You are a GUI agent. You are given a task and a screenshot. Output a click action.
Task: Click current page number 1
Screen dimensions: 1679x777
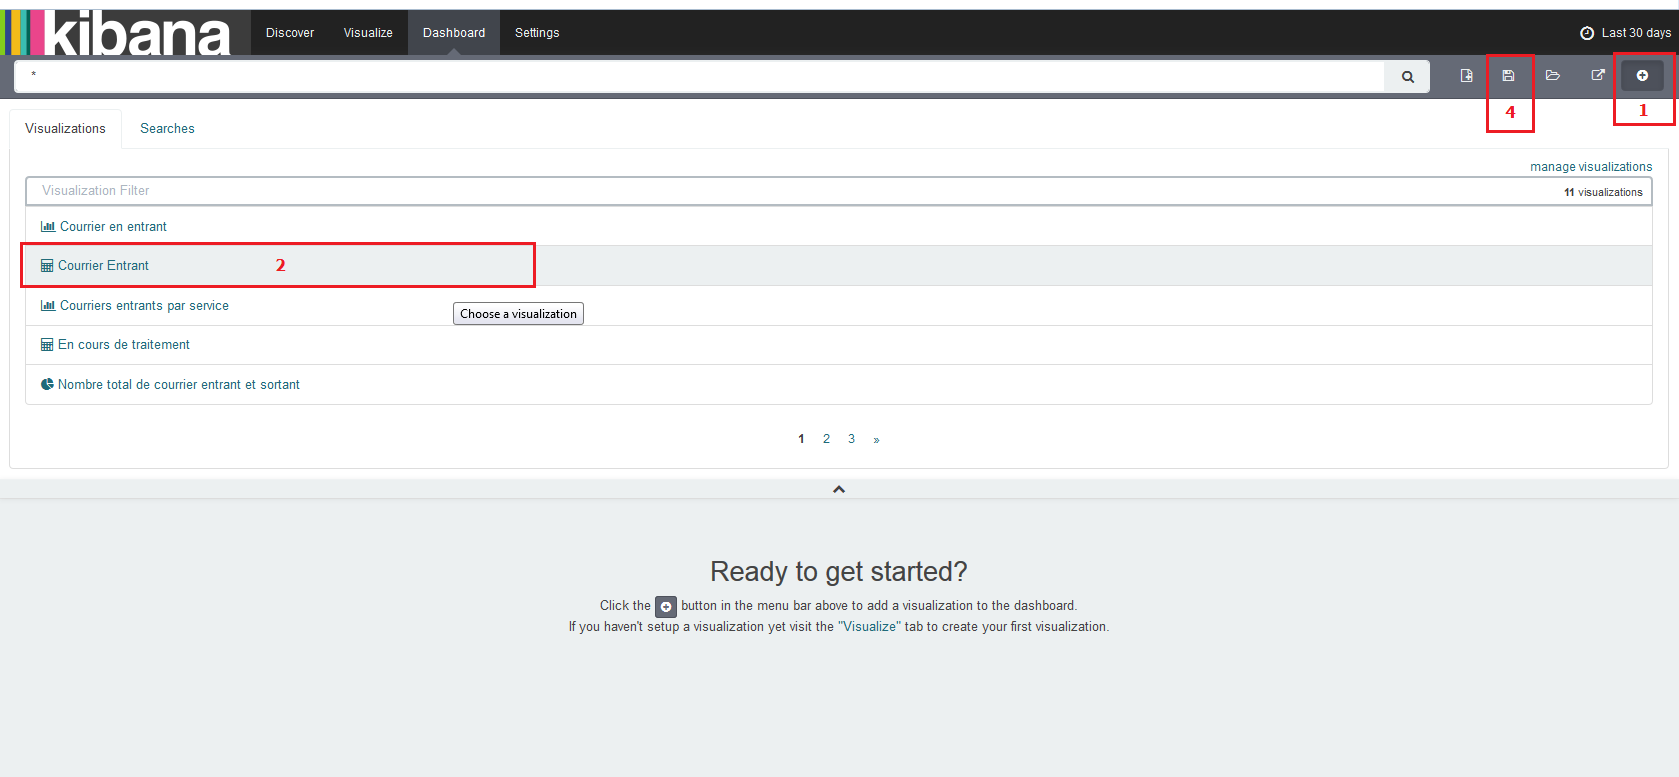801,439
